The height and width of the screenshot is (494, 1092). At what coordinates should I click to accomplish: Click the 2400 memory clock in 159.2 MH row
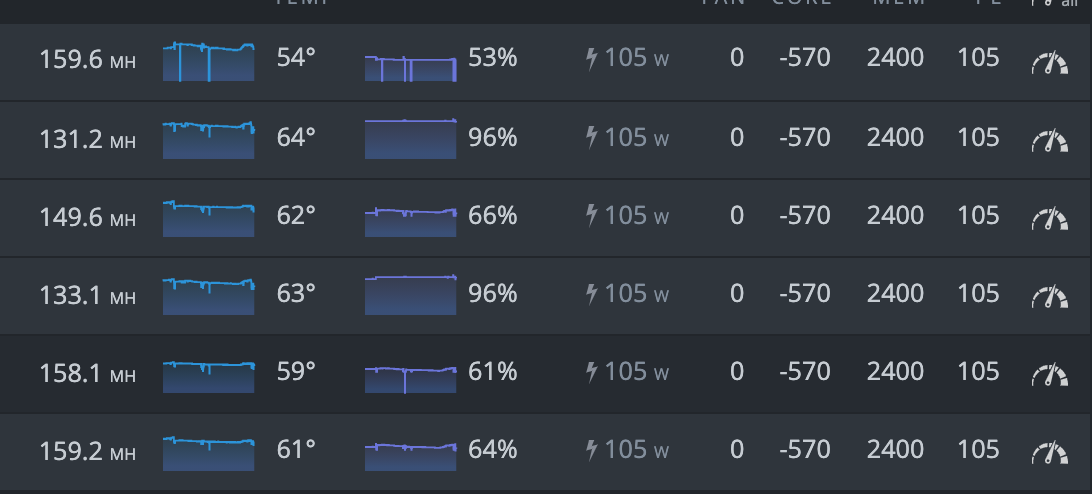(x=895, y=449)
